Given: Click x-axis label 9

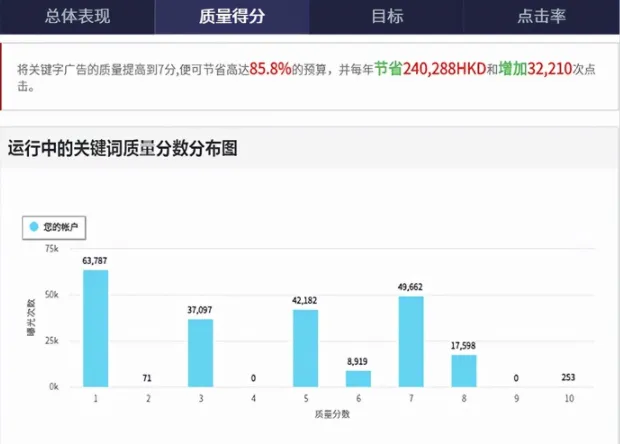Looking at the screenshot, I should (x=516, y=399).
